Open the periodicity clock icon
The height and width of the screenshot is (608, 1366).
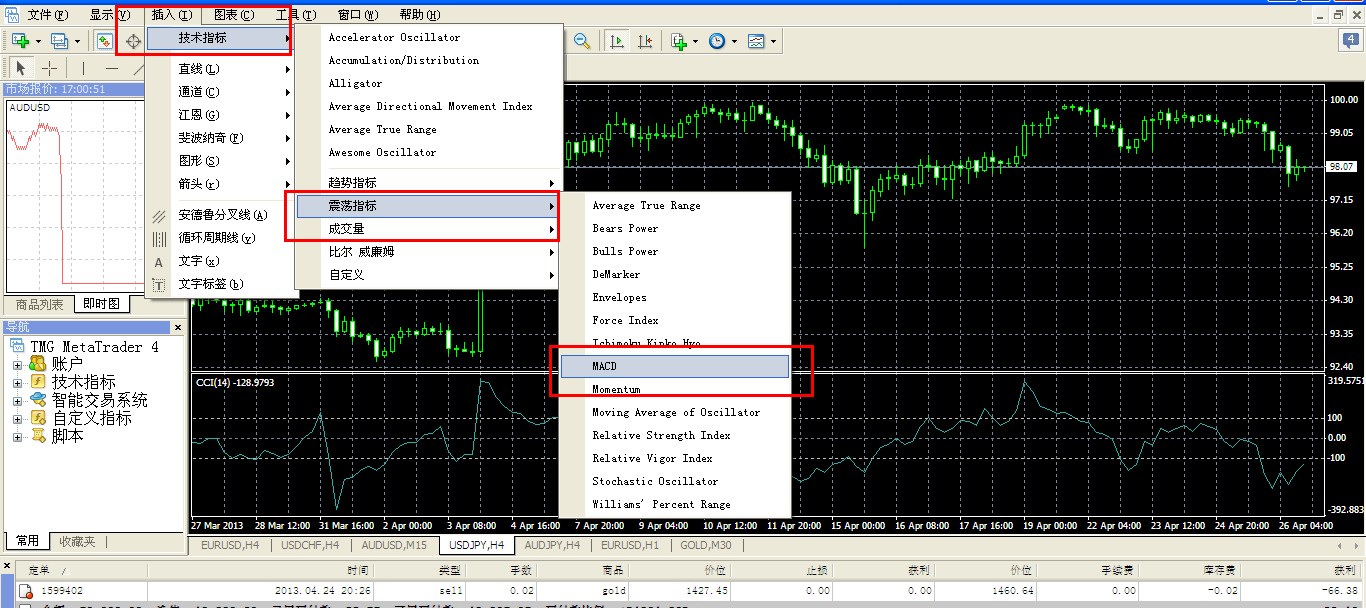(717, 41)
